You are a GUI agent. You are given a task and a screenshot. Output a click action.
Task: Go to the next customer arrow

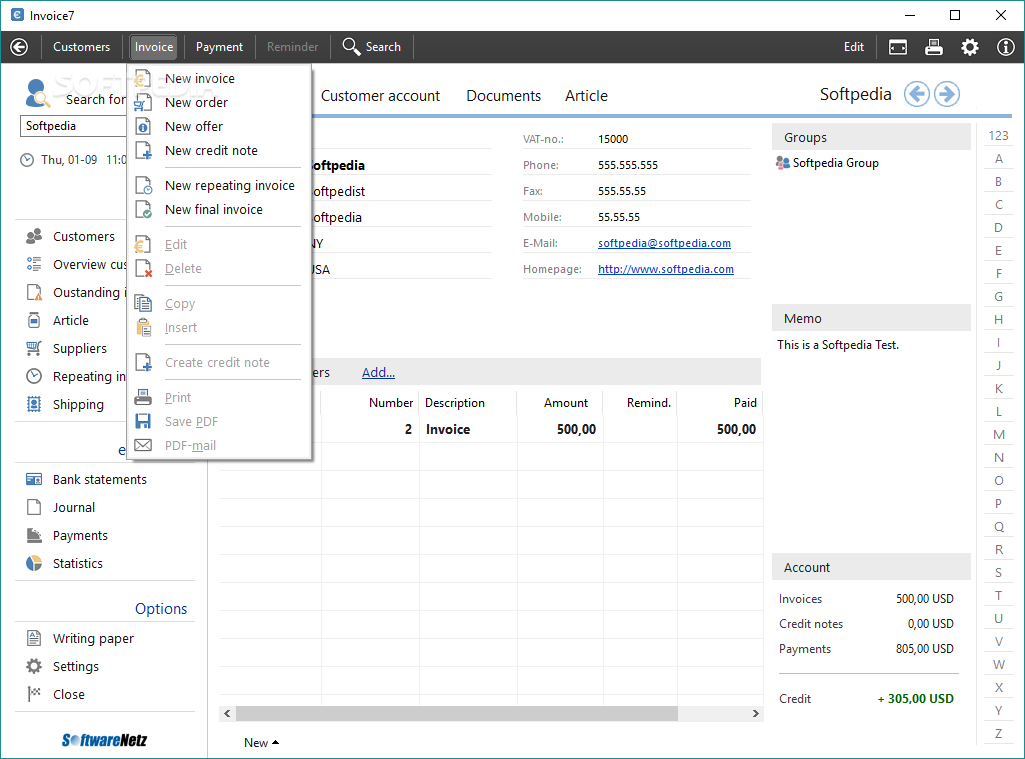coord(947,94)
